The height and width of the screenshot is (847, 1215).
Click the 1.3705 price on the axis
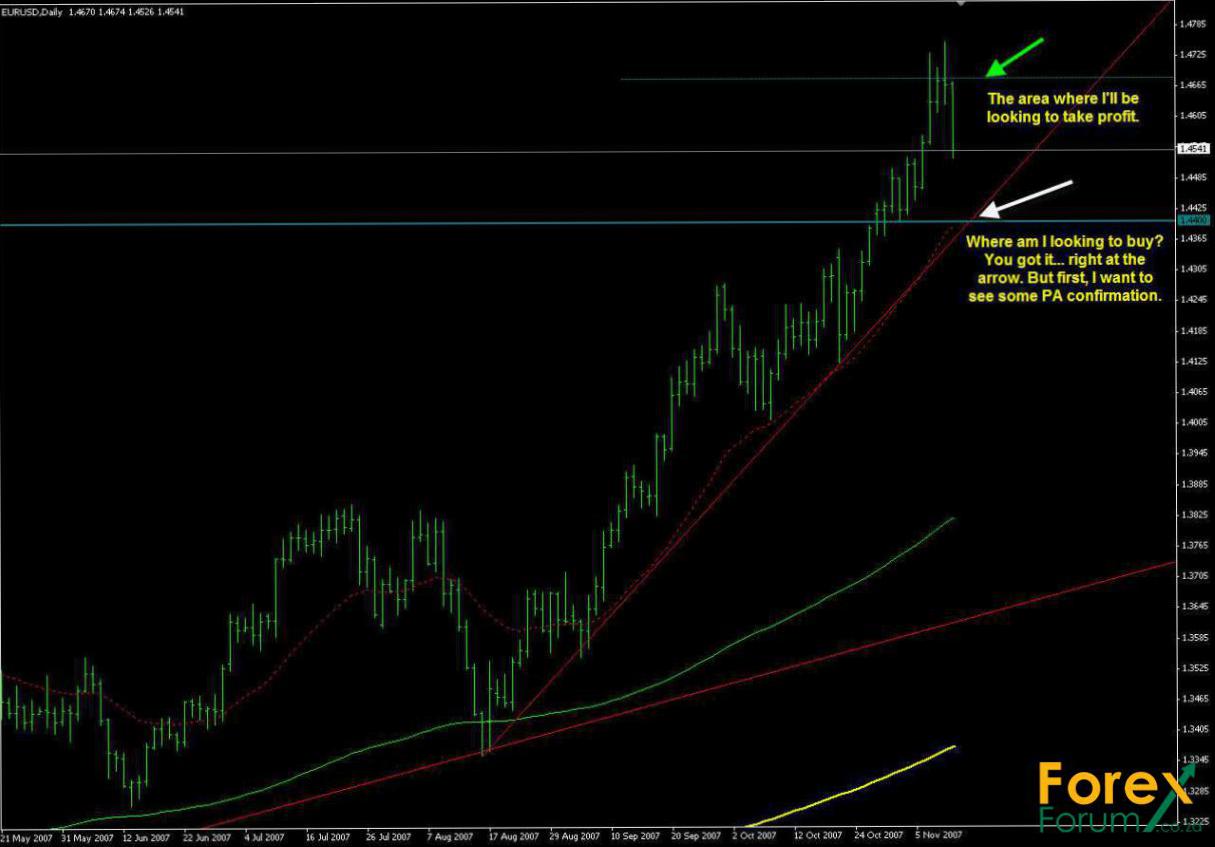tap(1193, 576)
